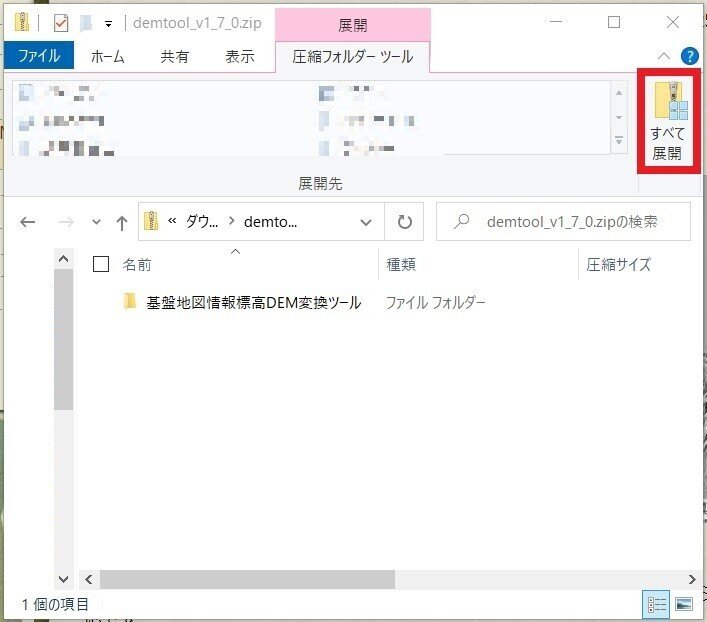Expand the address bar history dropdown
Viewport: 707px width, 622px height.
[x=366, y=222]
